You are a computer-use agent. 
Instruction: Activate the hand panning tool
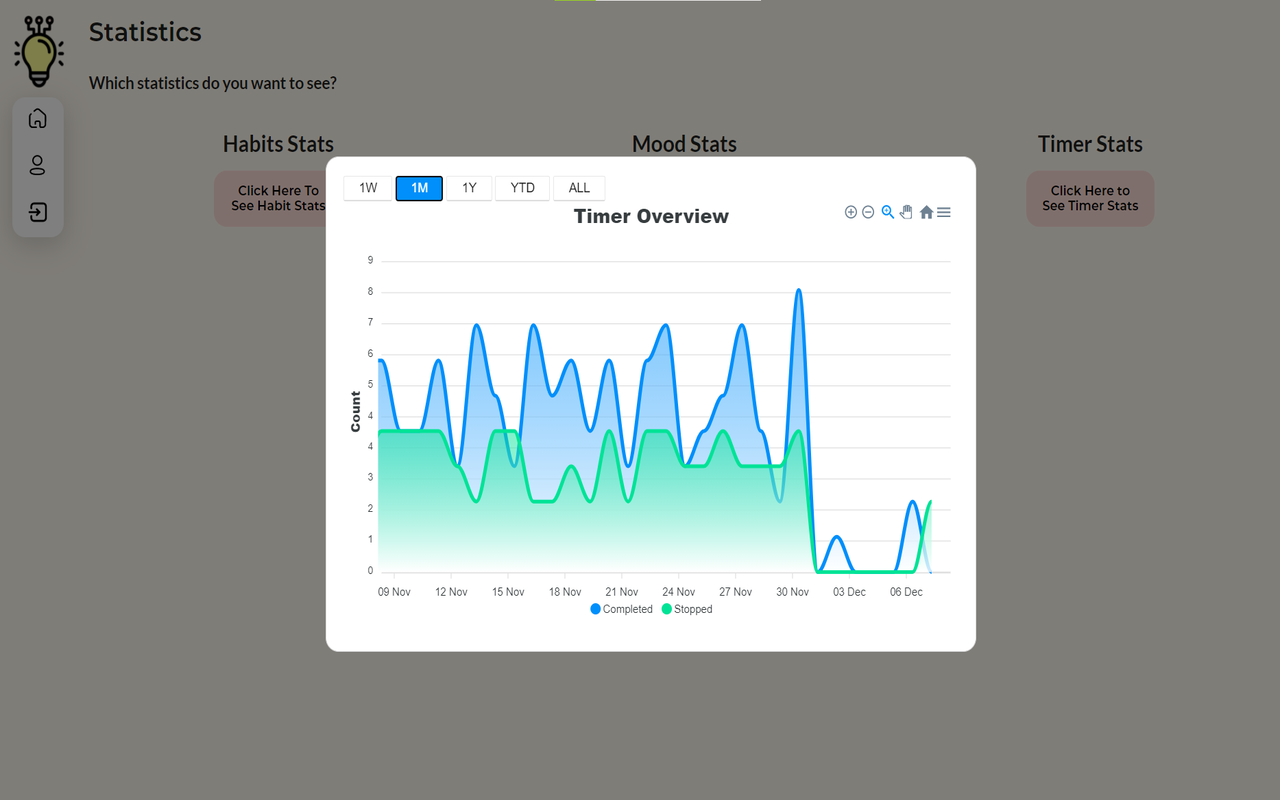coord(906,212)
